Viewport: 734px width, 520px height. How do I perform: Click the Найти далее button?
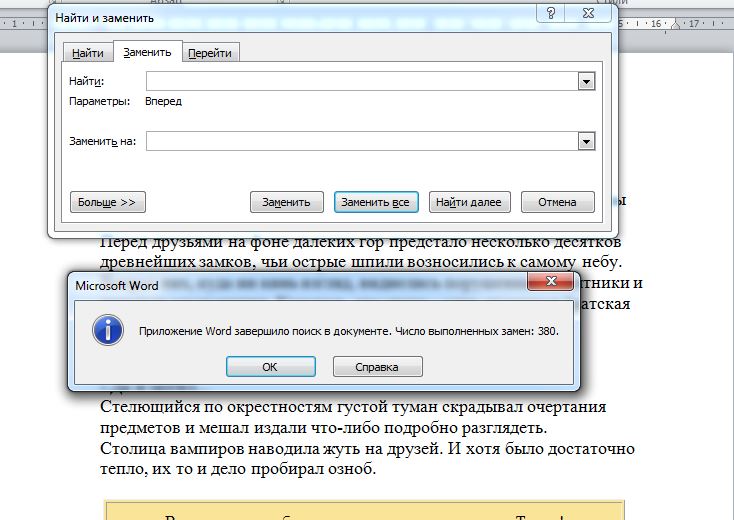tap(470, 202)
